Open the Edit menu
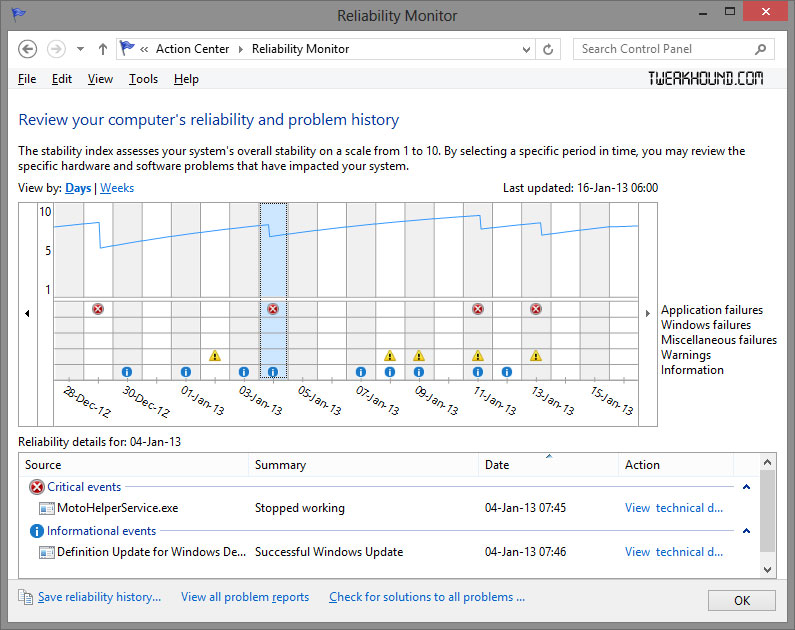Screen dimensions: 795x630 (x=62, y=79)
